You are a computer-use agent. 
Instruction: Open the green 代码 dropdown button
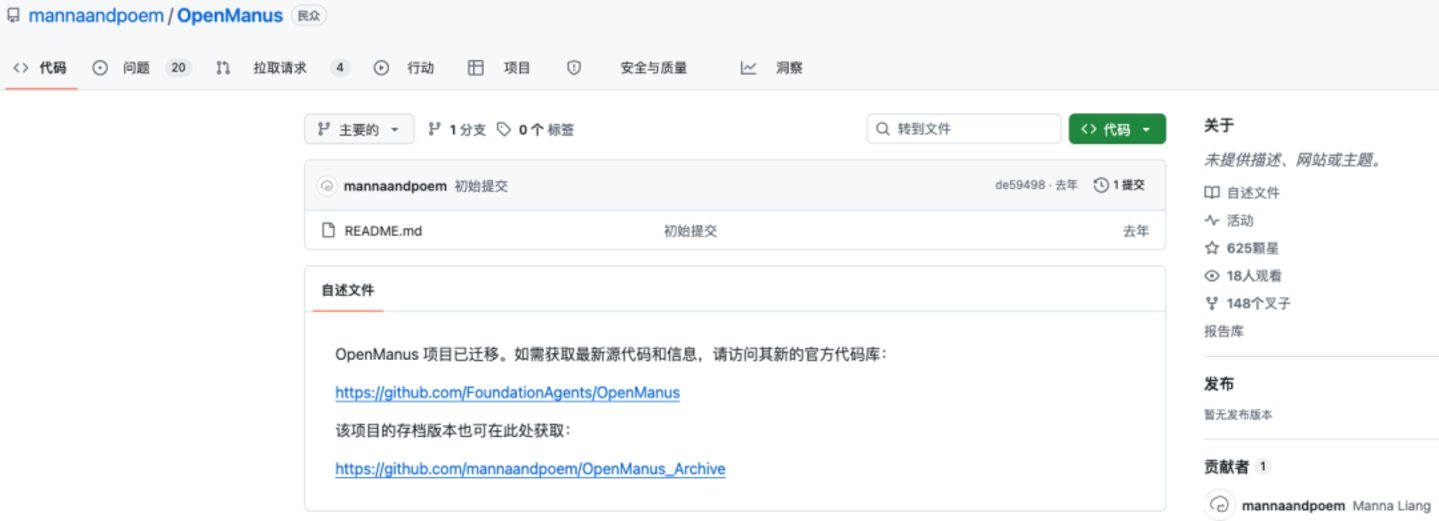1117,129
